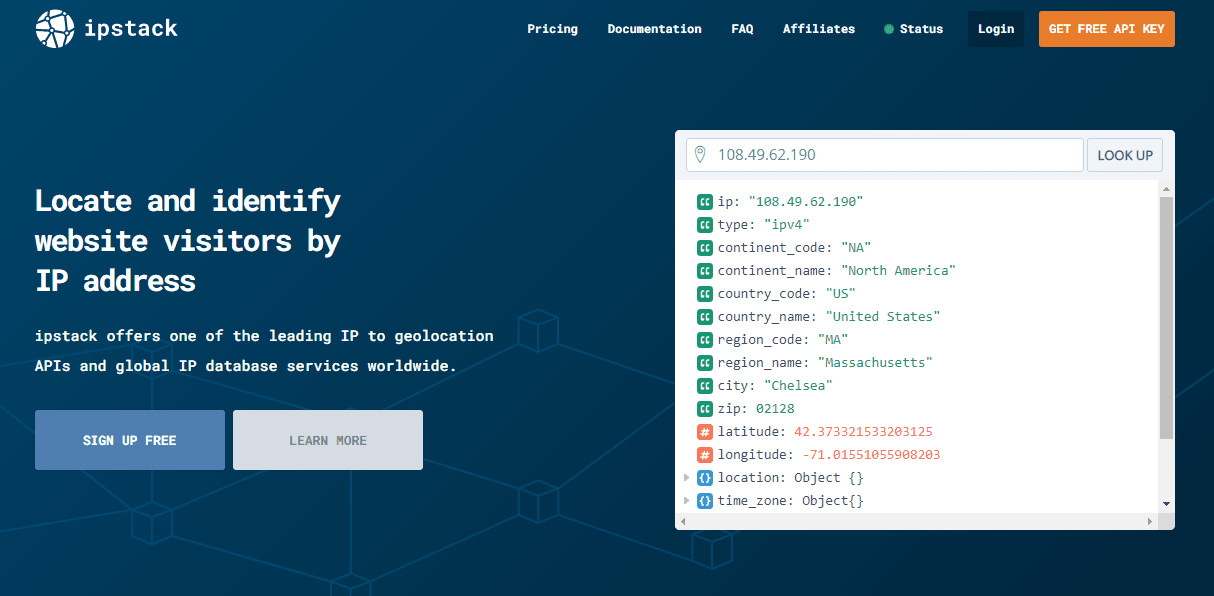Image resolution: width=1214 pixels, height=596 pixels.
Task: Open the Pricing page
Action: [553, 29]
